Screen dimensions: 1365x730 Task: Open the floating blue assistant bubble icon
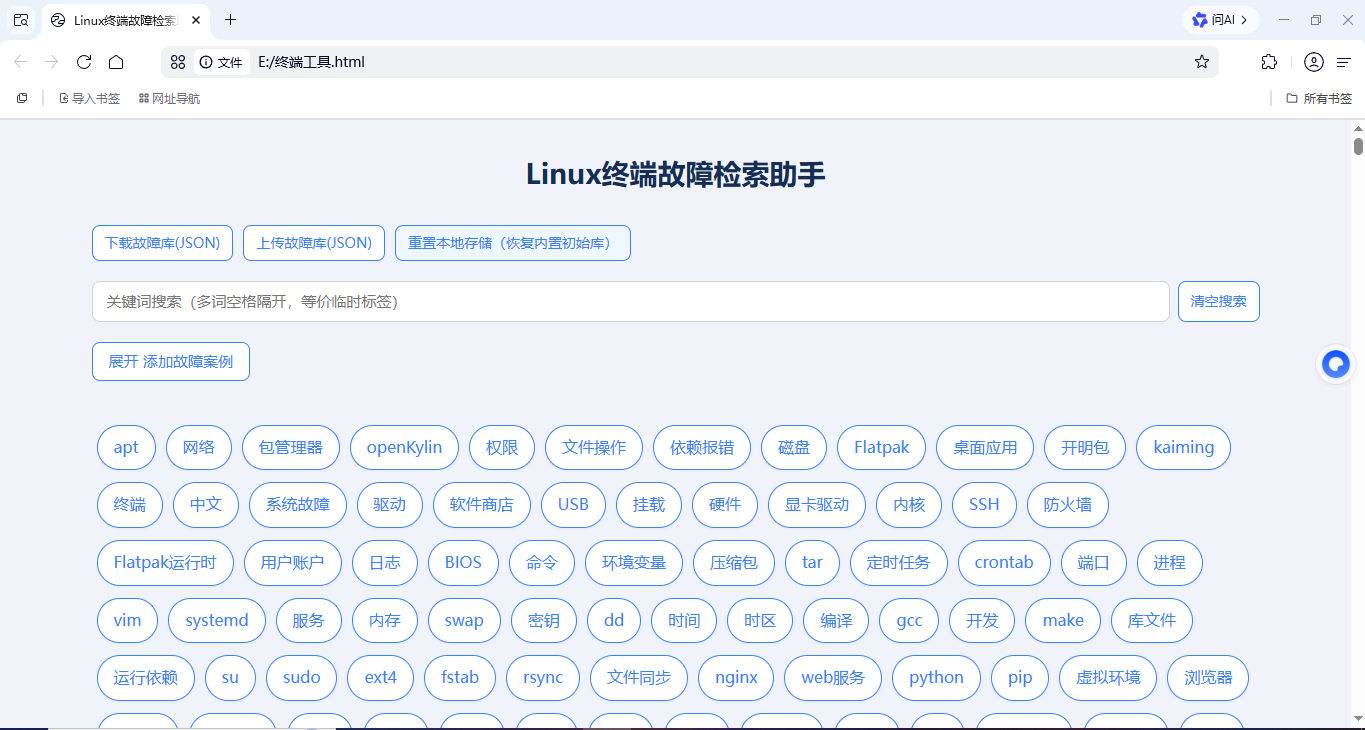[x=1336, y=364]
